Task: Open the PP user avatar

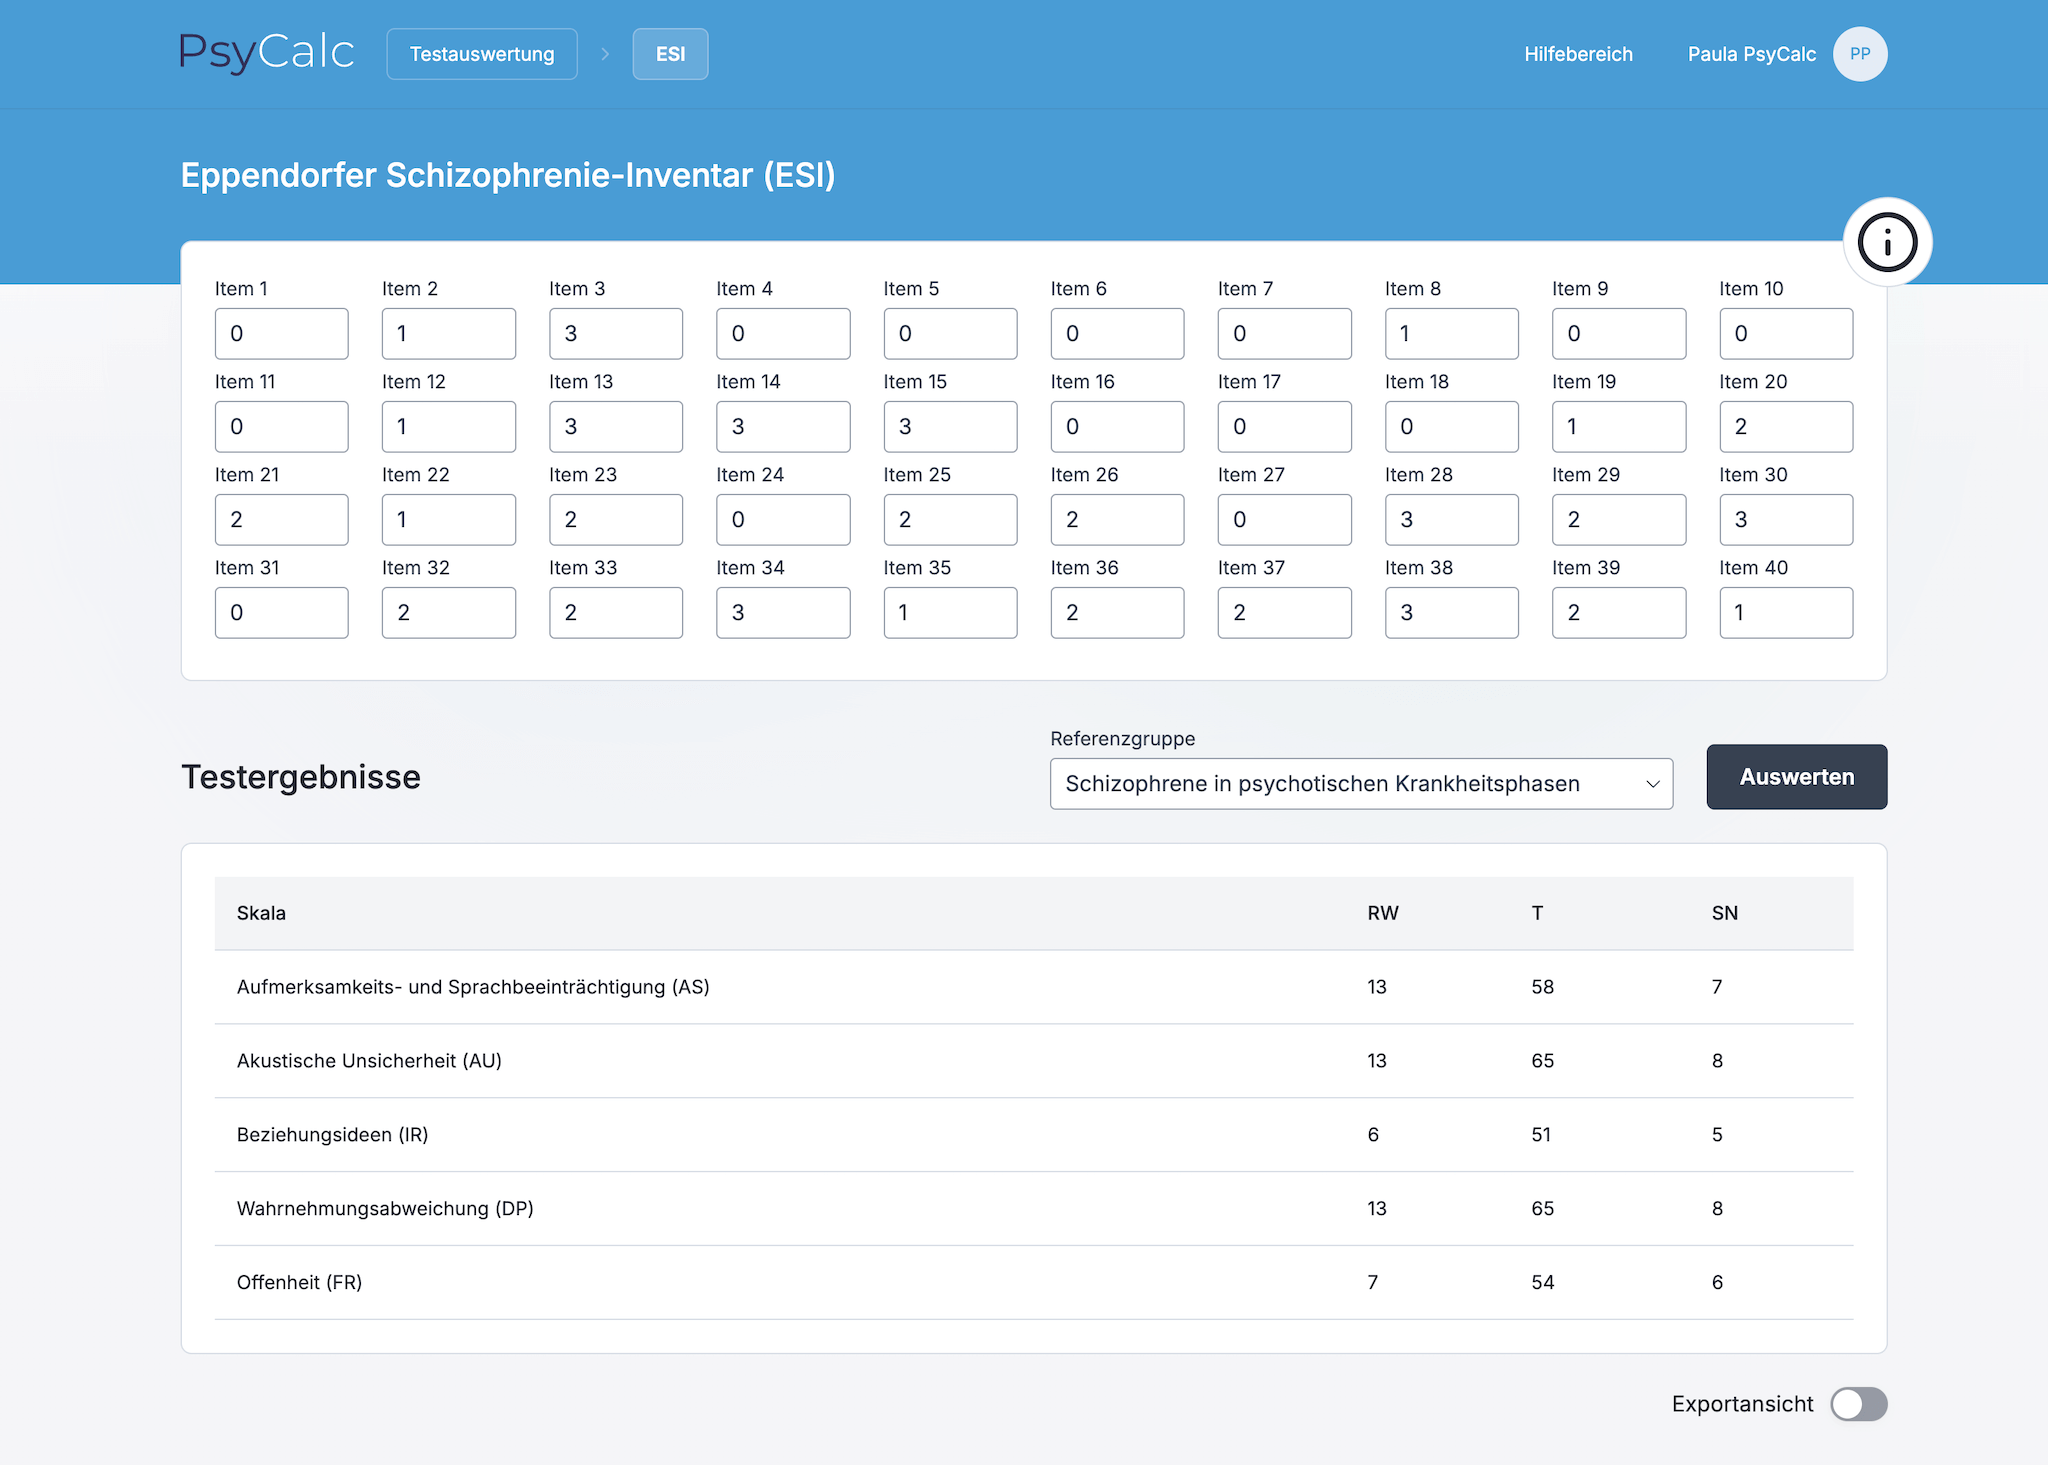Action: 1859,54
